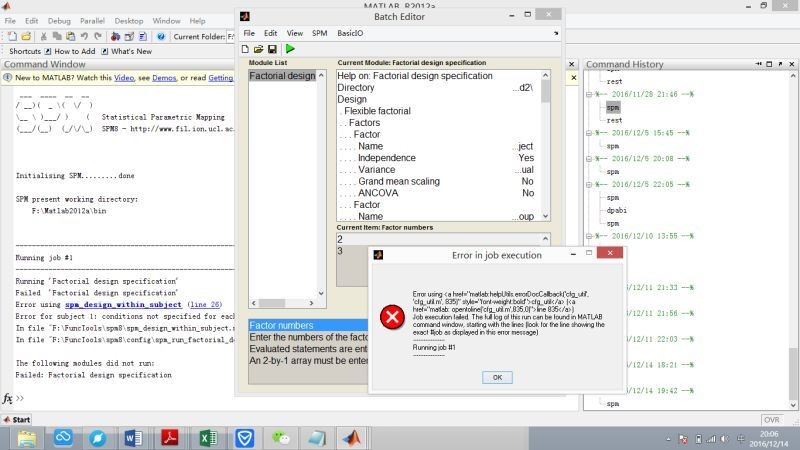Collapse the 2016/12/5 20:08 history group
Screen dimensions: 800x450
point(589,159)
